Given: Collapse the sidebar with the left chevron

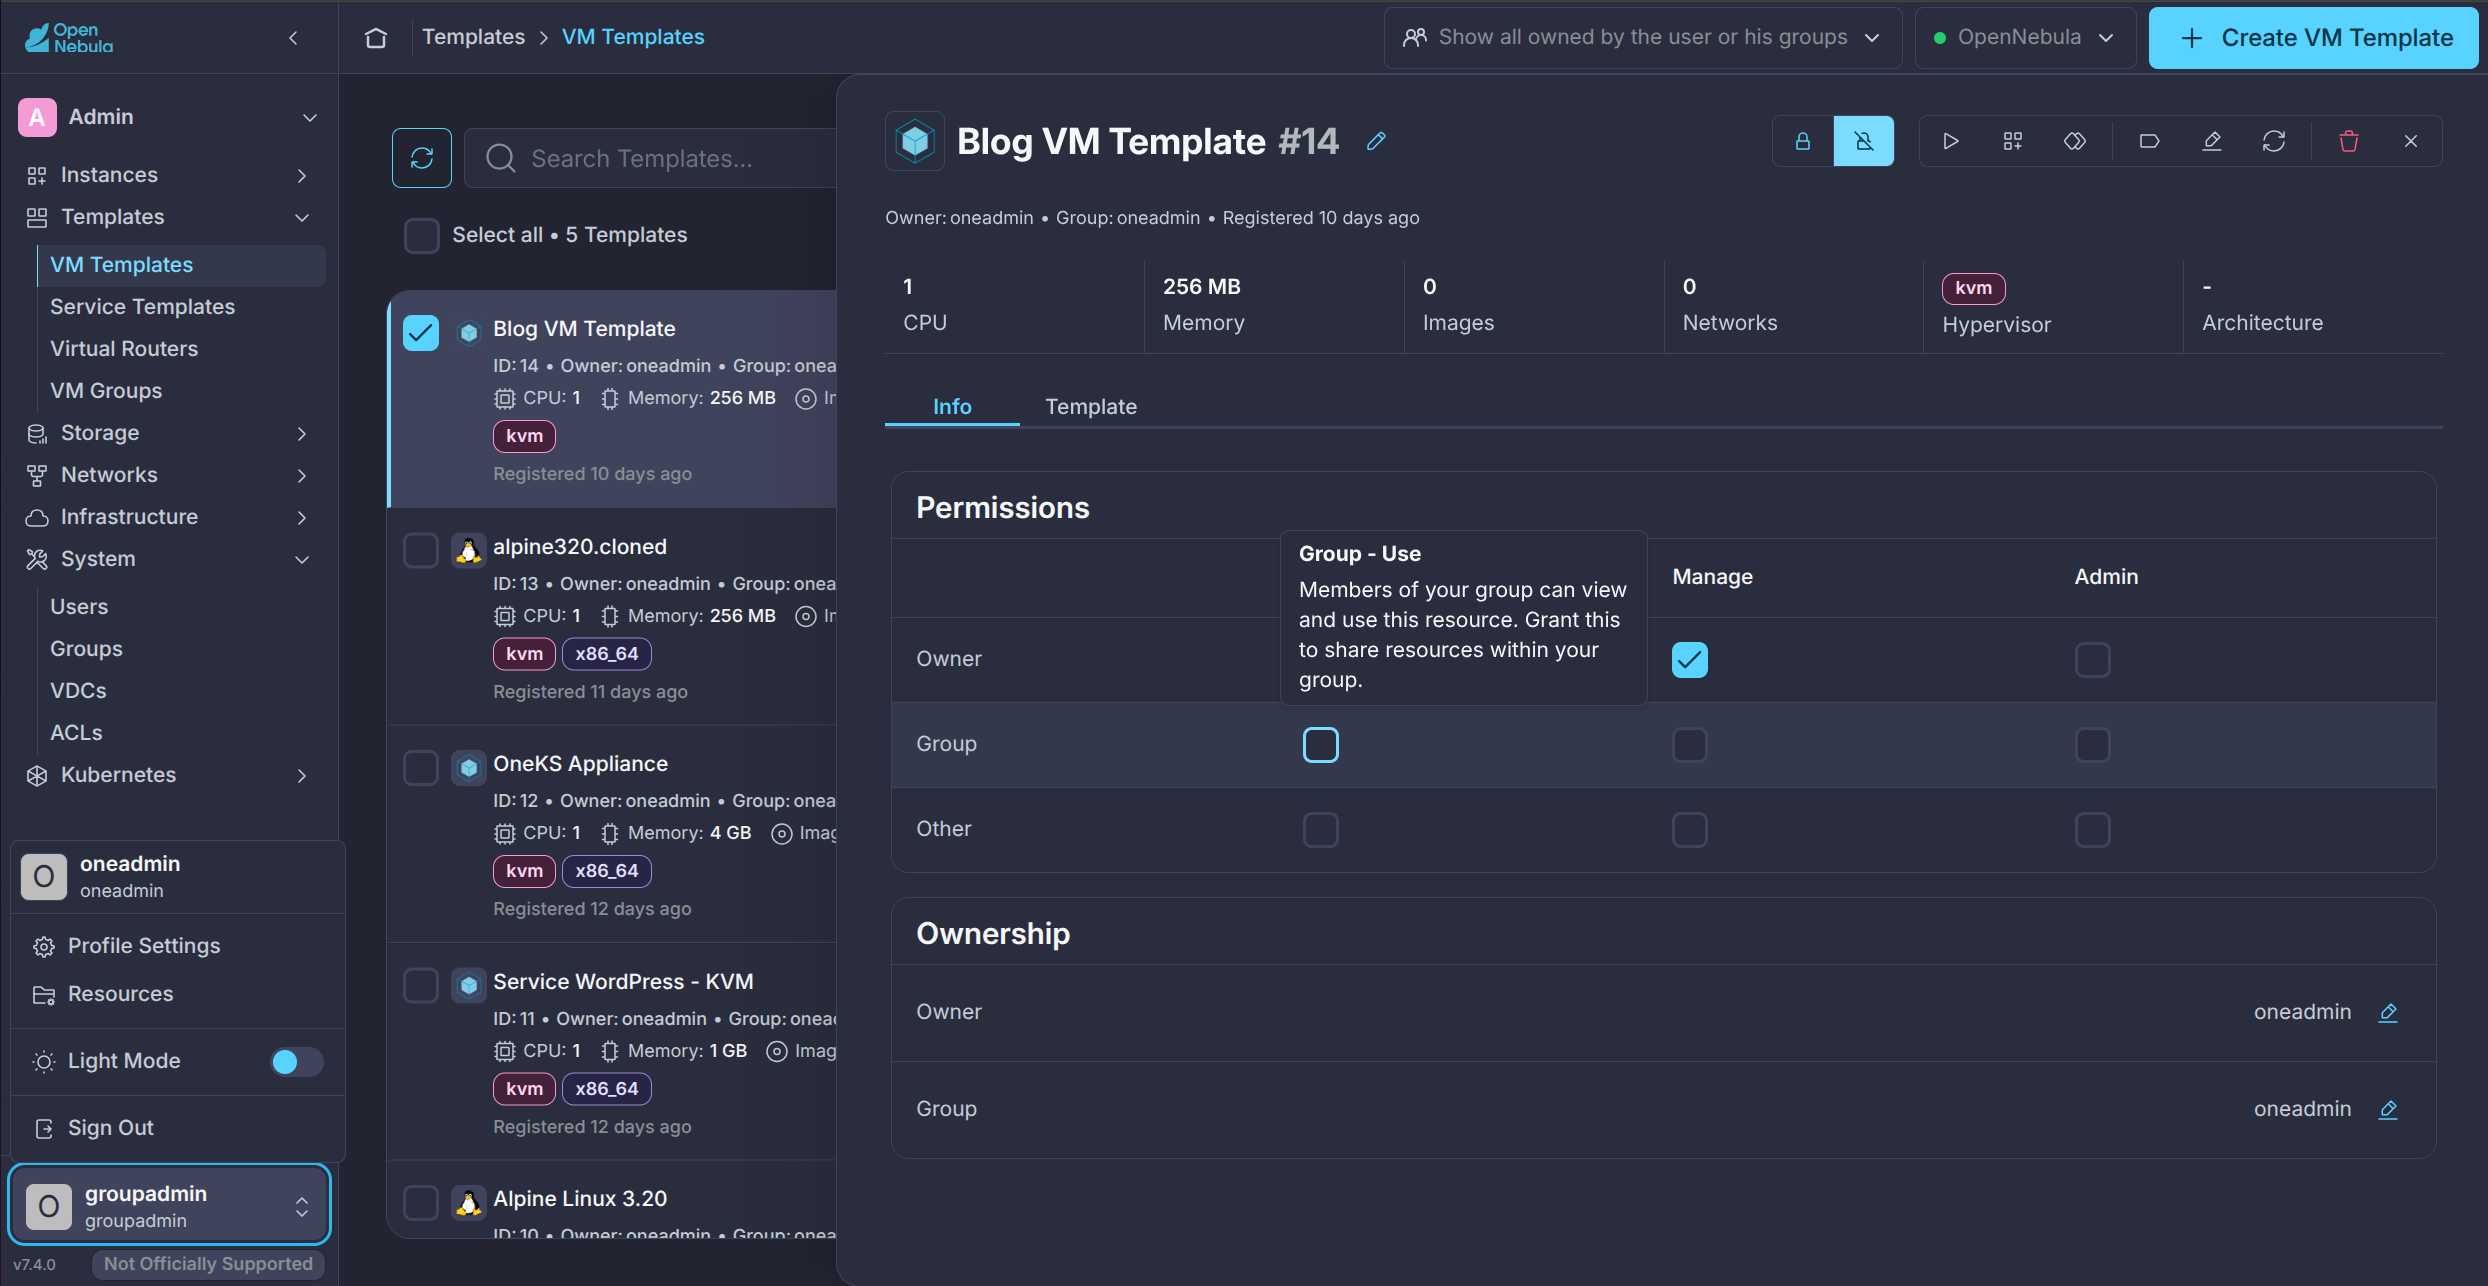Looking at the screenshot, I should [x=293, y=38].
